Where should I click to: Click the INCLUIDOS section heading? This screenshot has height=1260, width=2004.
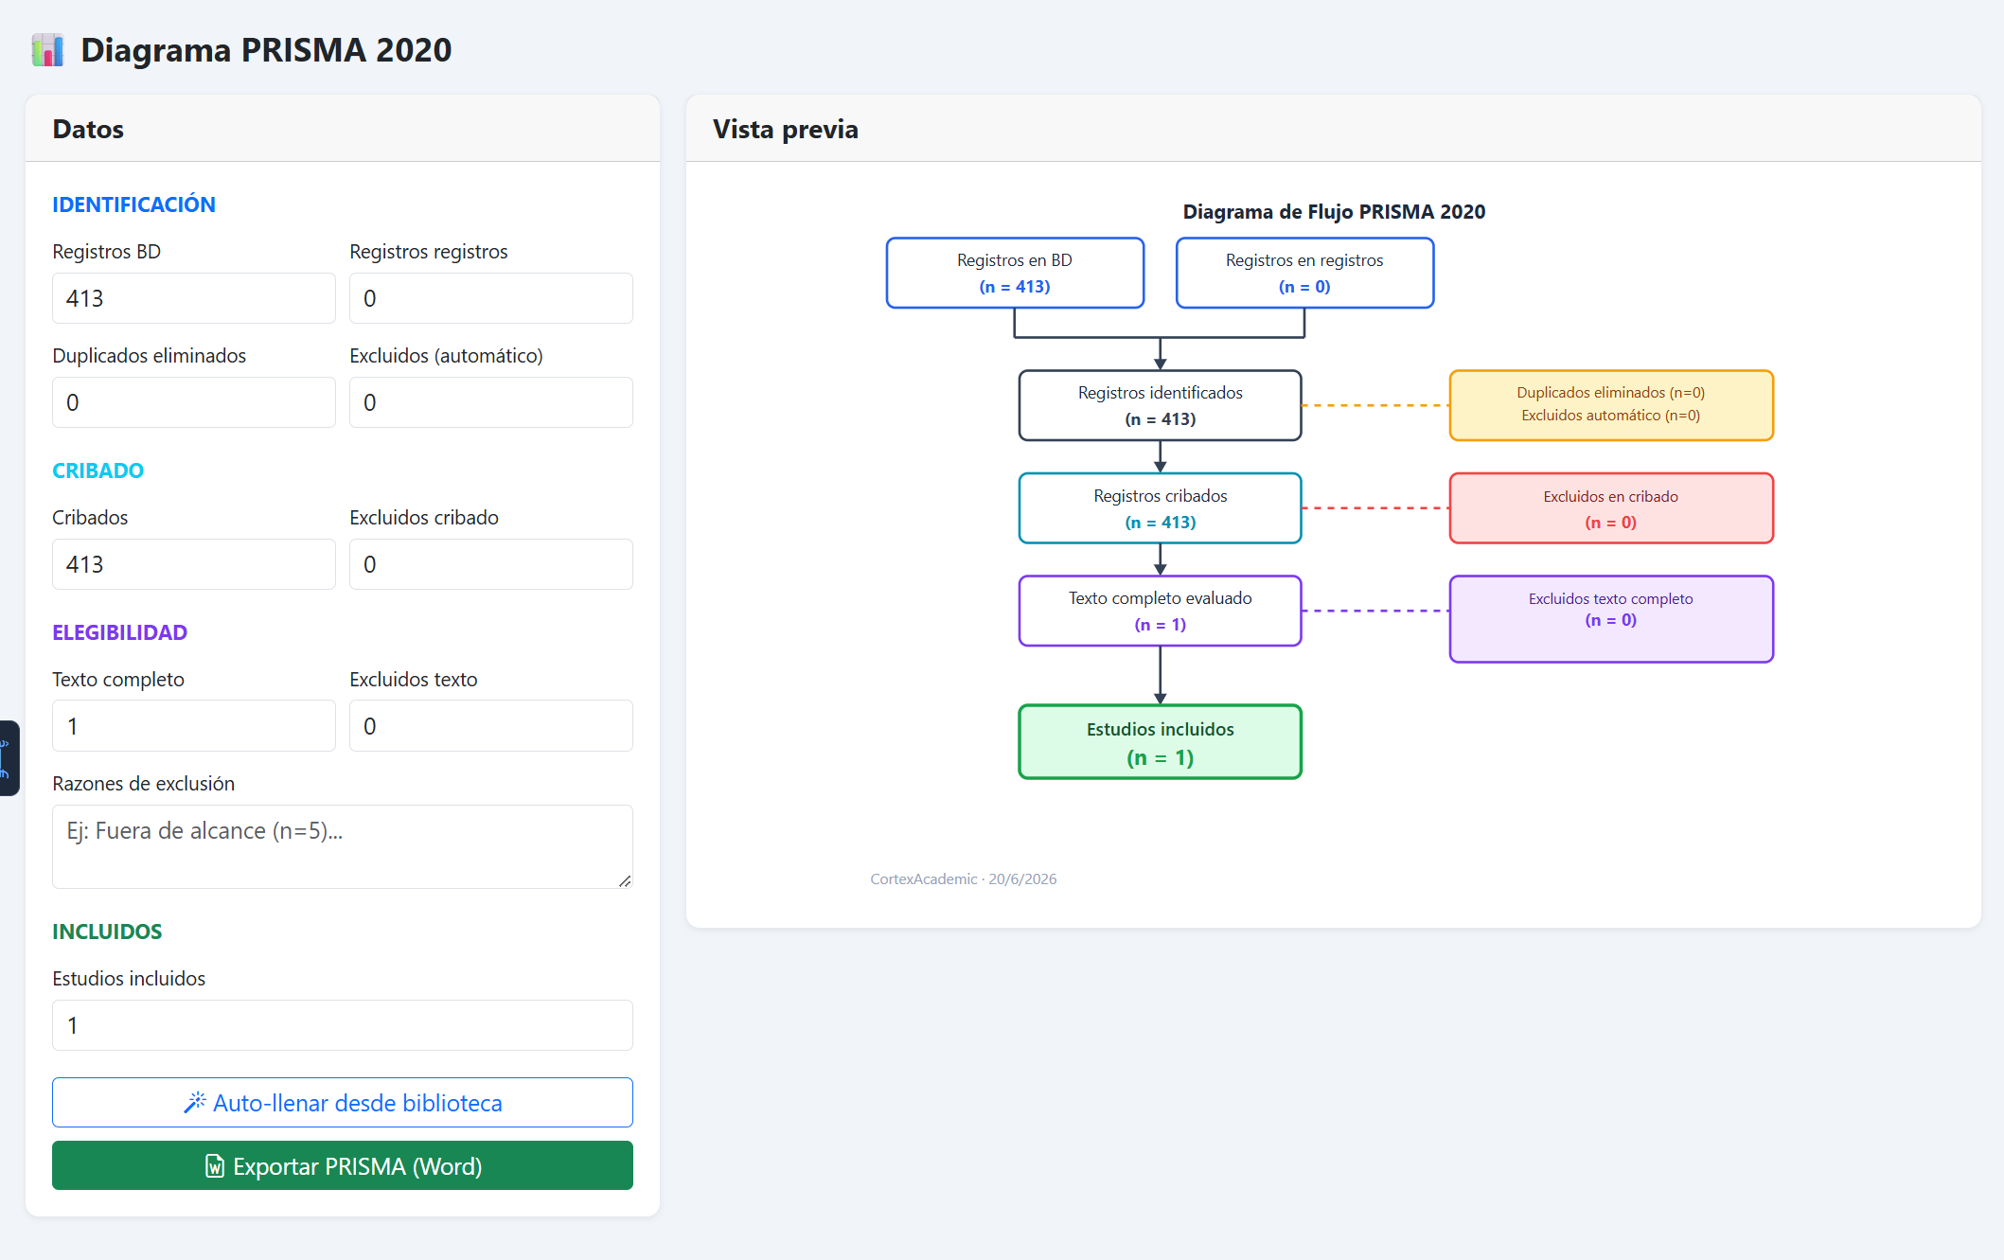tap(107, 931)
